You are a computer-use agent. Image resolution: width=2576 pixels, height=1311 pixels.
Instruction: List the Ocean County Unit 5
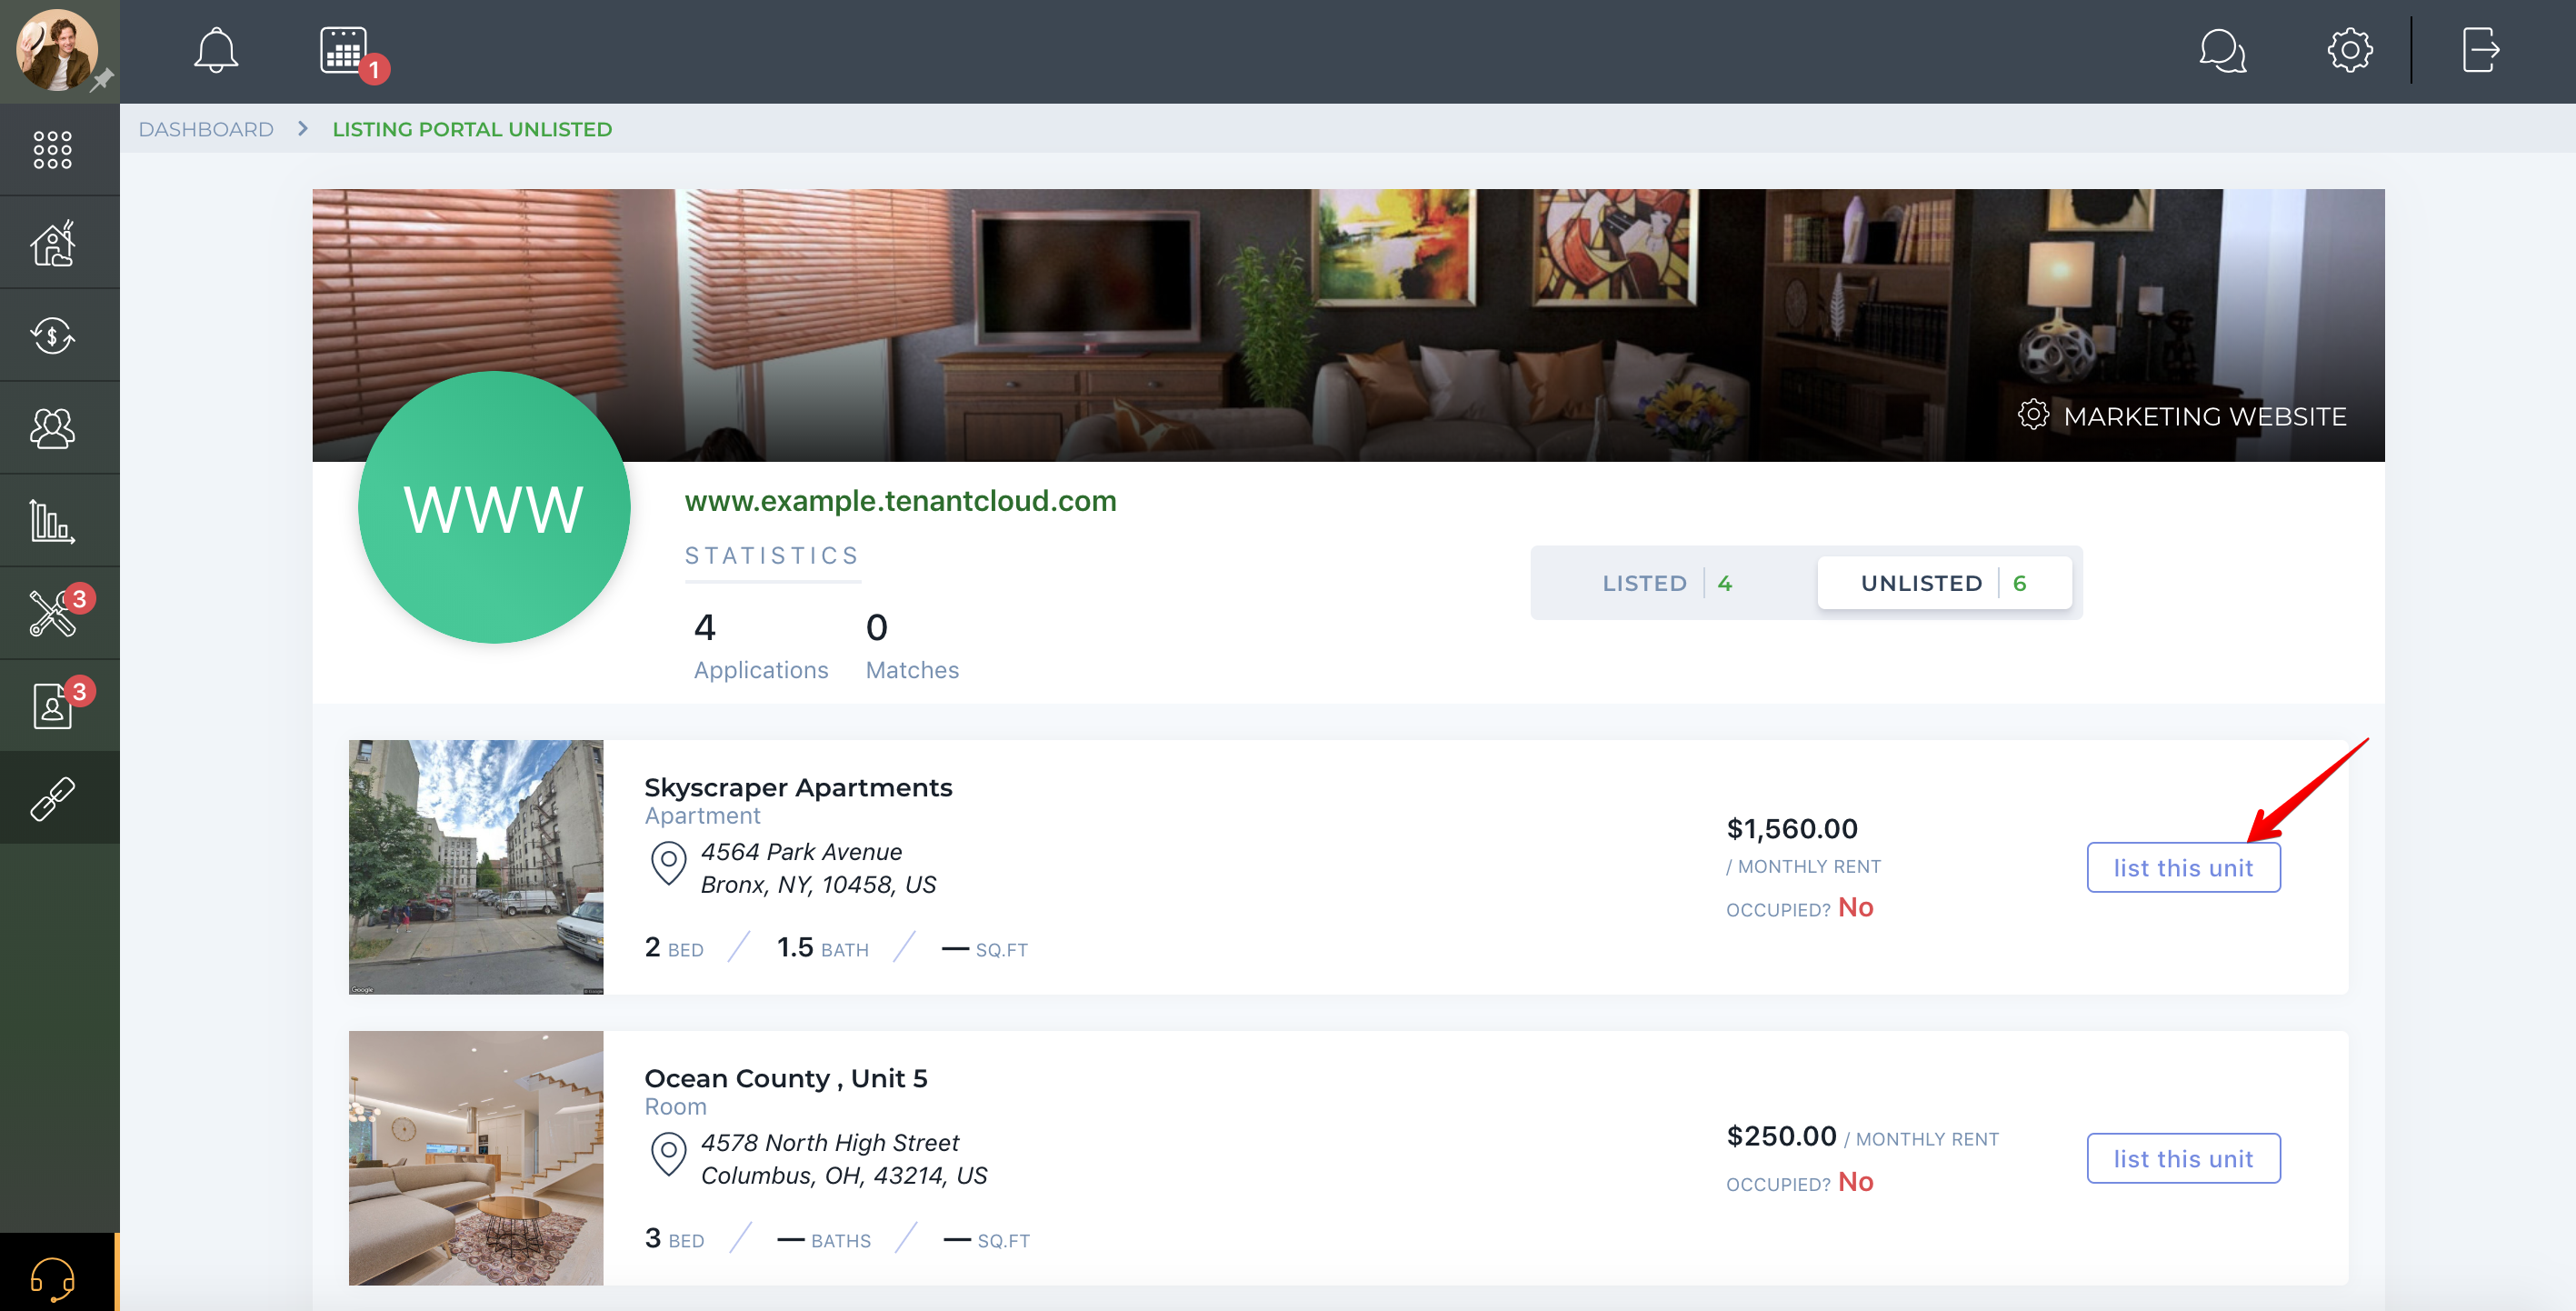(x=2183, y=1158)
